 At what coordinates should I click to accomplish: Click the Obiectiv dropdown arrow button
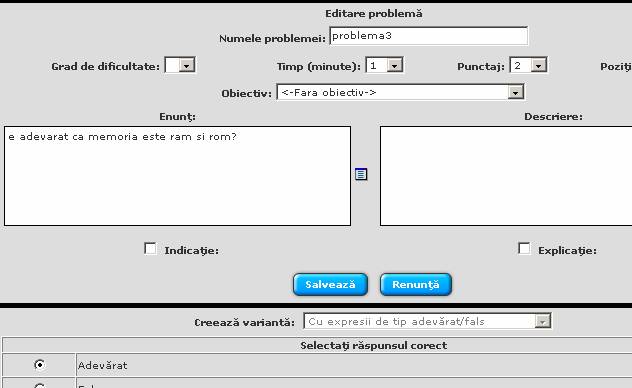515,93
